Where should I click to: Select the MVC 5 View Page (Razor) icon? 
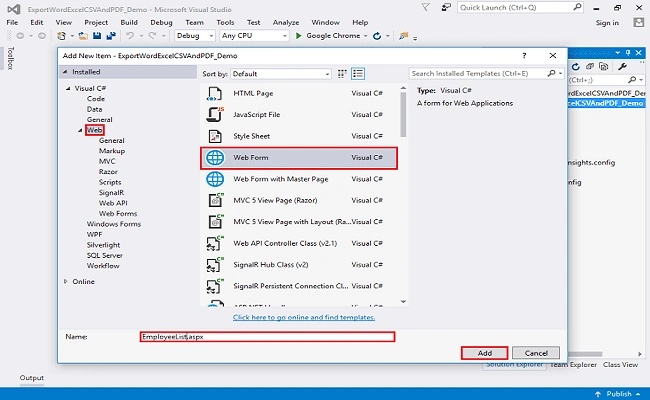(x=215, y=200)
